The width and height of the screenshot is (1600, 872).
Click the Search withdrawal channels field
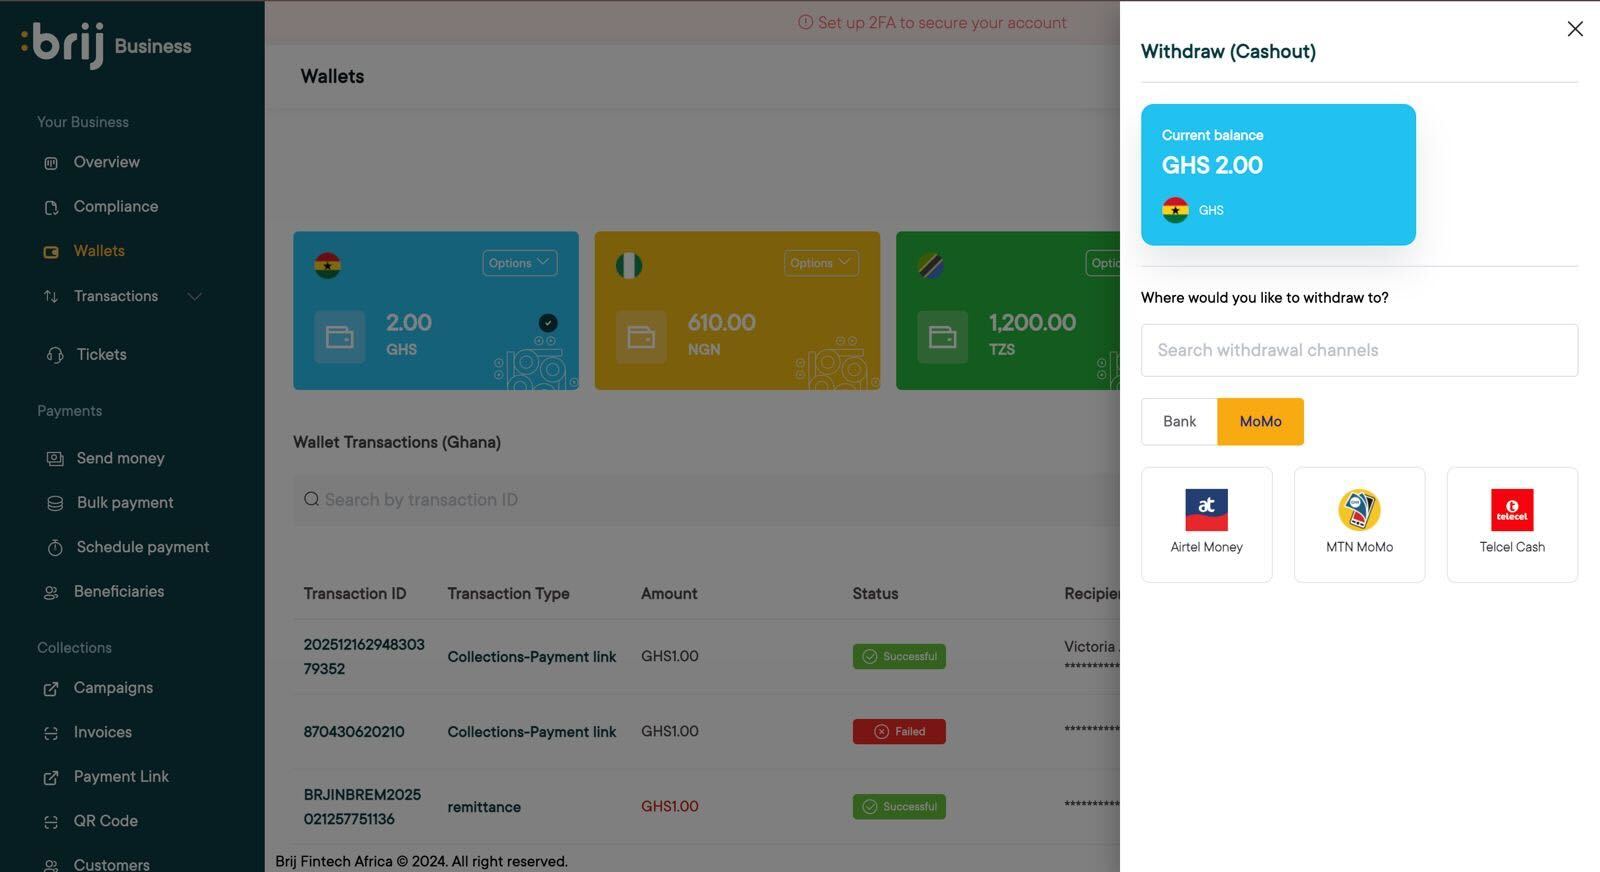click(1359, 350)
